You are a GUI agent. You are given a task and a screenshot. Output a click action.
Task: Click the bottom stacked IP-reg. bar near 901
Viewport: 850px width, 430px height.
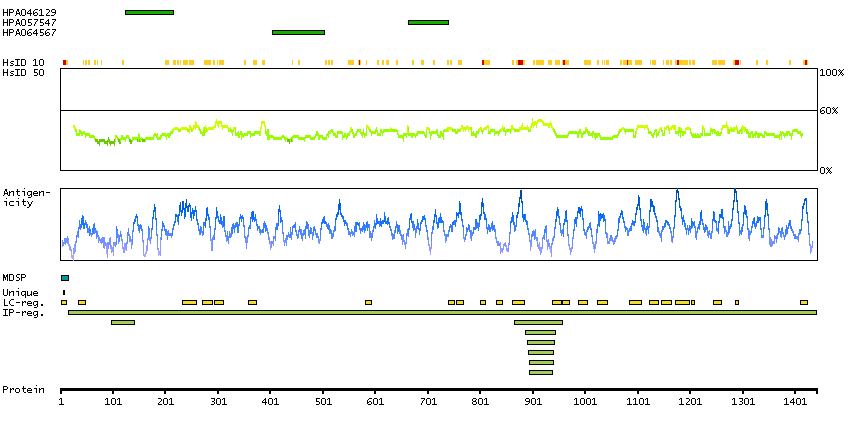[541, 372]
